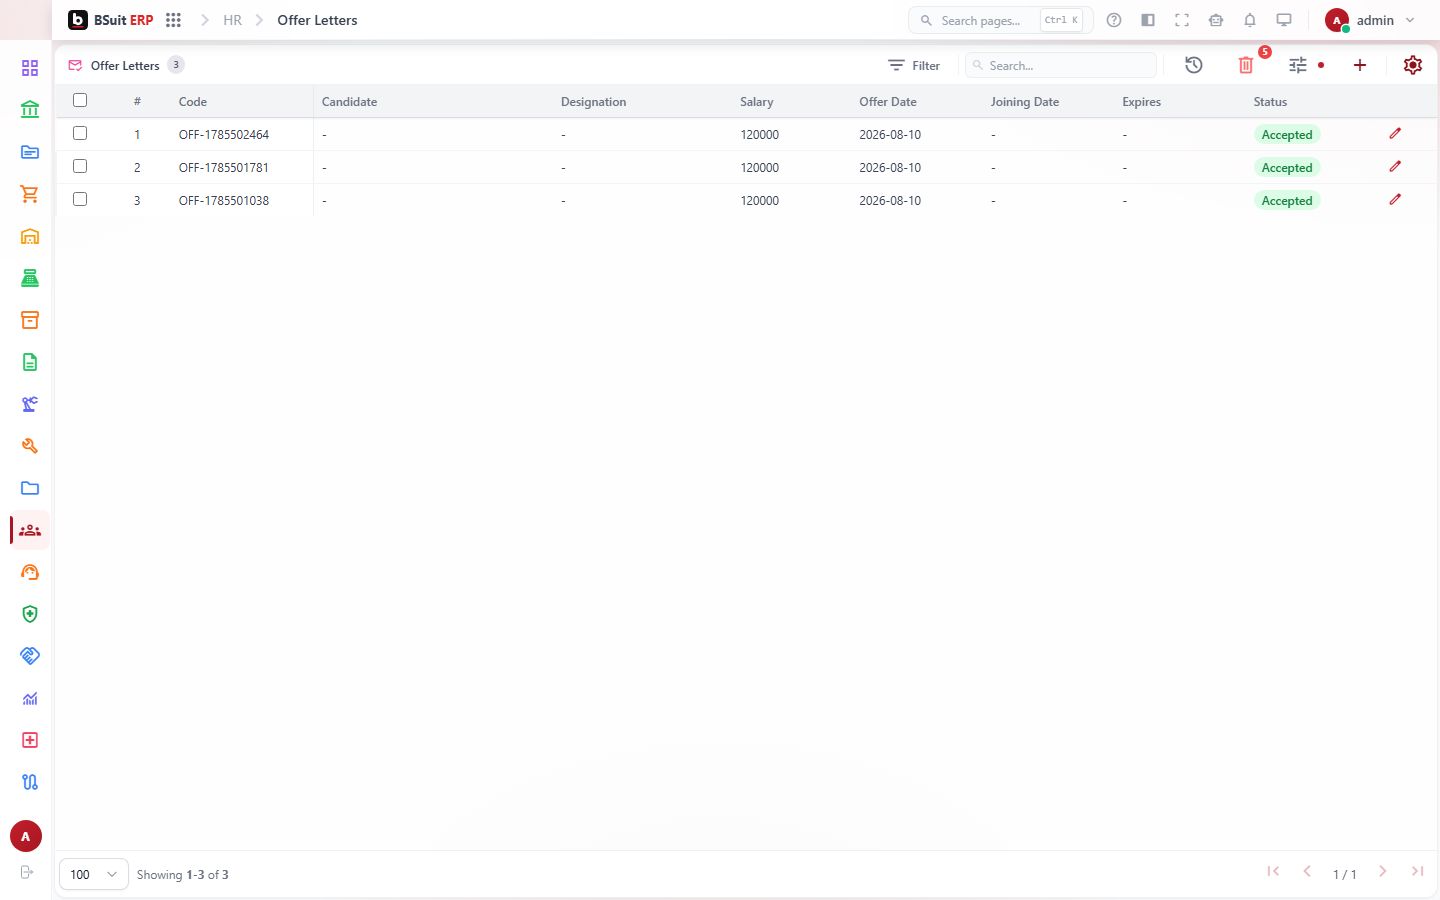The height and width of the screenshot is (900, 1440).
Task: Click the Accepted status of OFF-1785501781
Action: point(1287,168)
